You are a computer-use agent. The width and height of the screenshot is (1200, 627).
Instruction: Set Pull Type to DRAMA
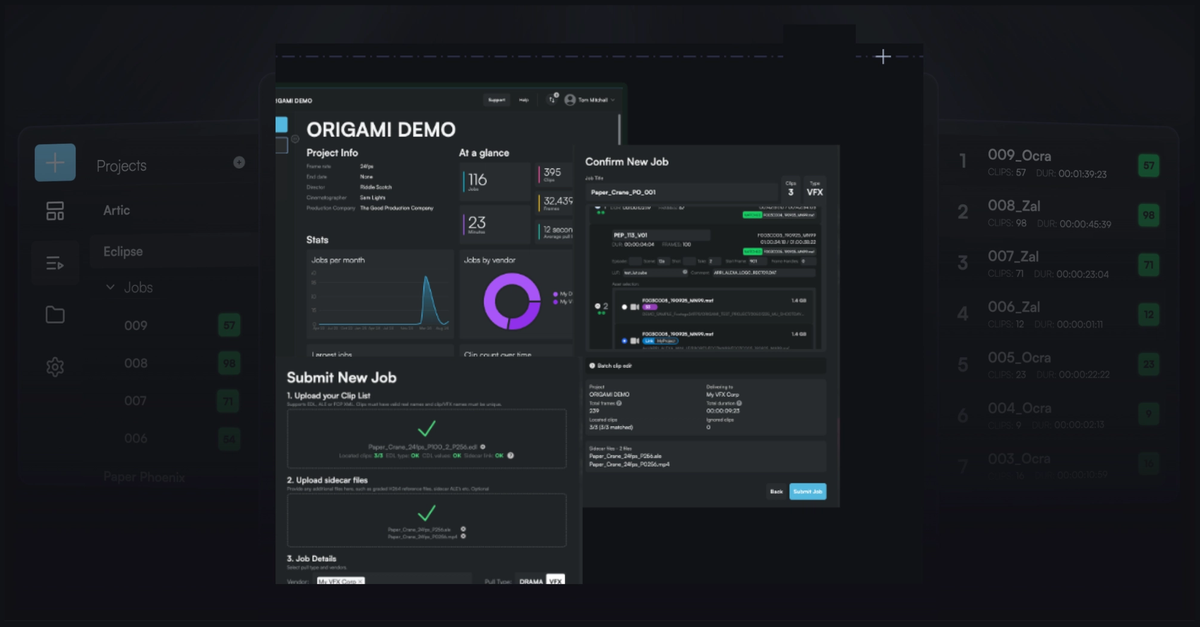[531, 581]
